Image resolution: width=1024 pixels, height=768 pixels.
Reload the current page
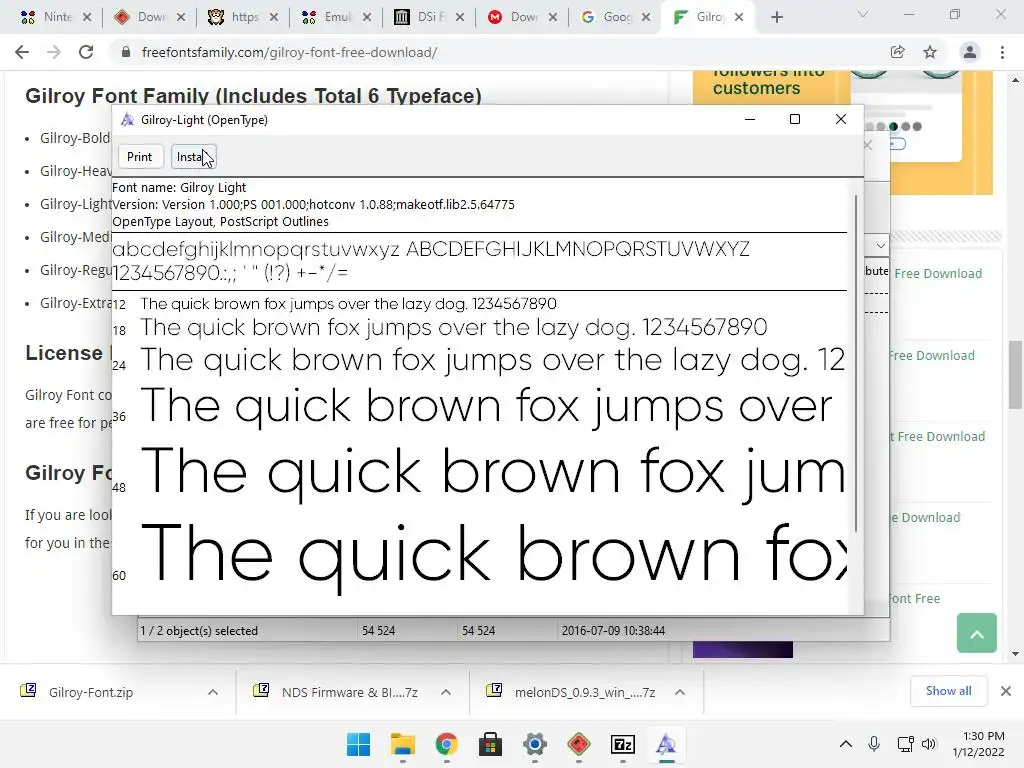pos(86,52)
